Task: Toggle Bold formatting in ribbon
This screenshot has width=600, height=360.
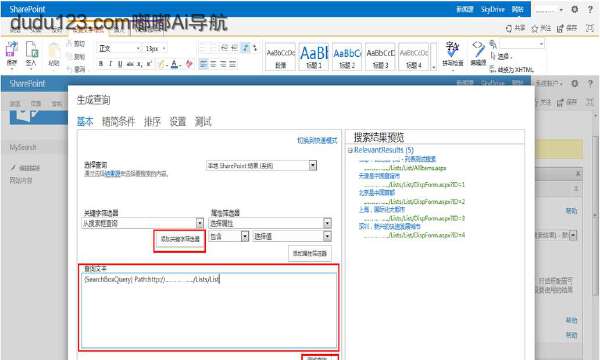Action: tap(101, 64)
